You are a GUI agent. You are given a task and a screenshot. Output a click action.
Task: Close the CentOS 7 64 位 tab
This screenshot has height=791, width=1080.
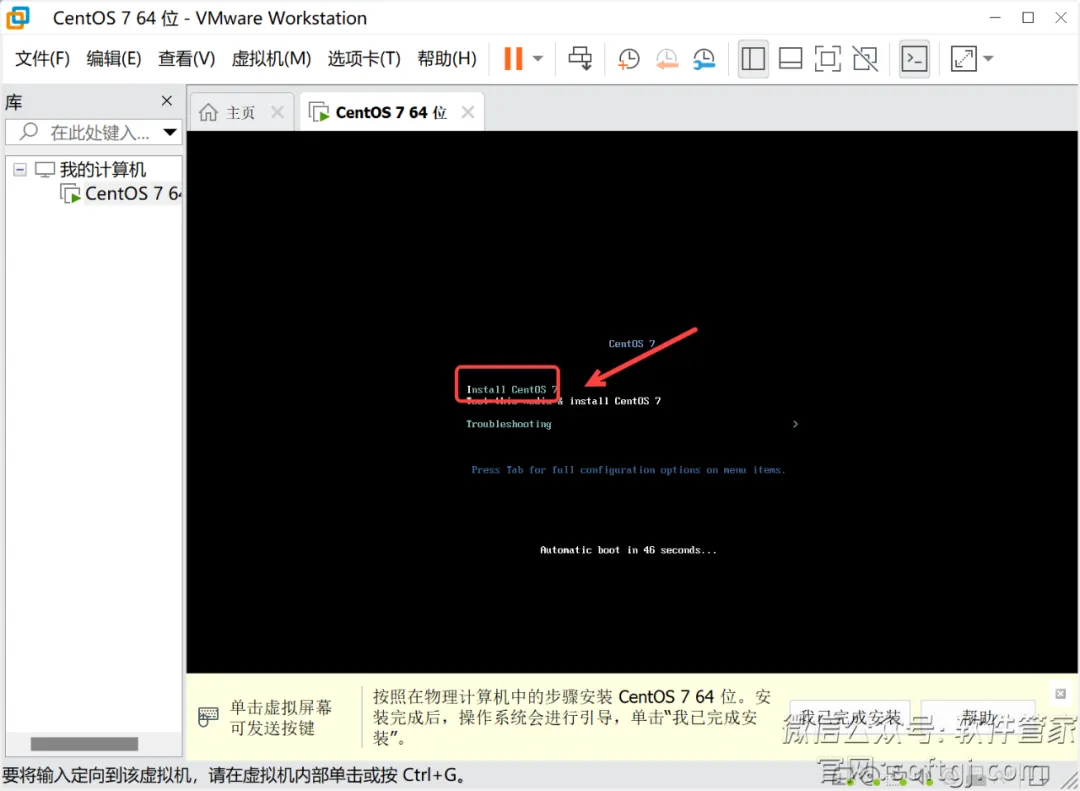[x=468, y=112]
